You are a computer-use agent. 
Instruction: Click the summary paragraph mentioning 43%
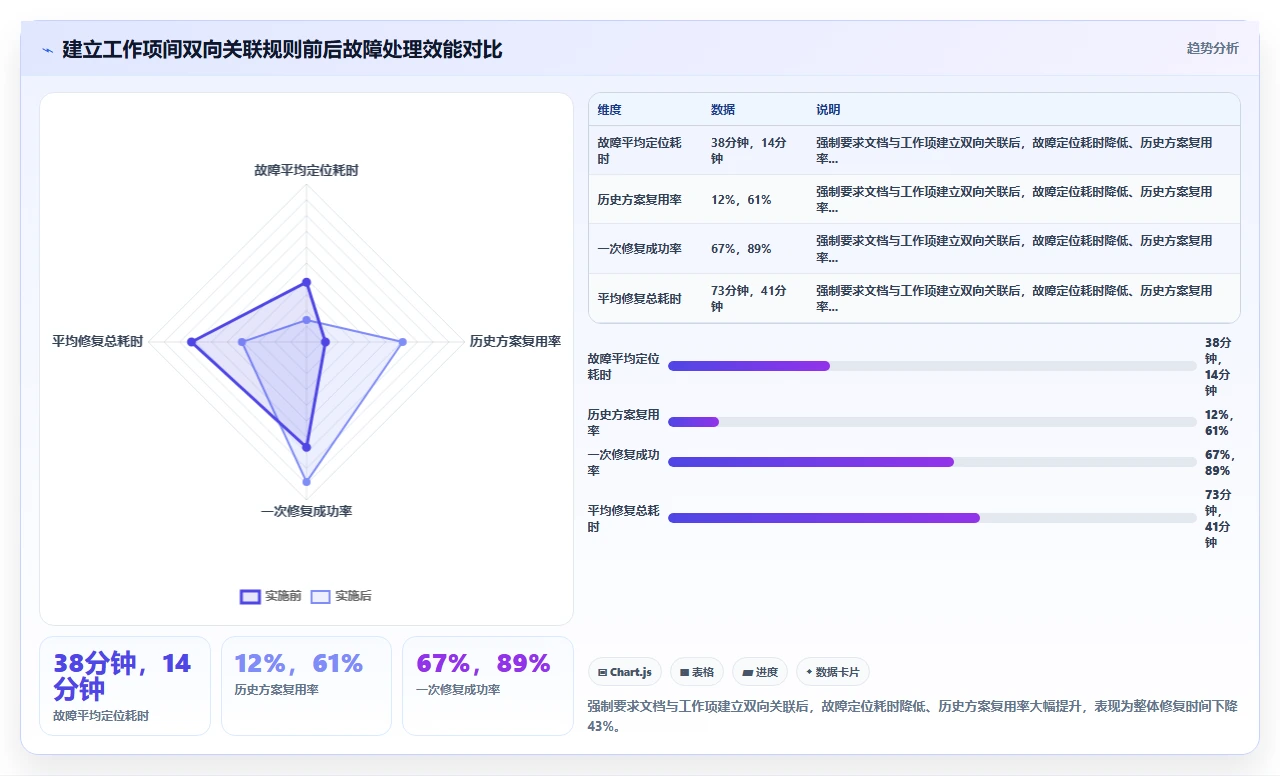pyautogui.click(x=913, y=716)
